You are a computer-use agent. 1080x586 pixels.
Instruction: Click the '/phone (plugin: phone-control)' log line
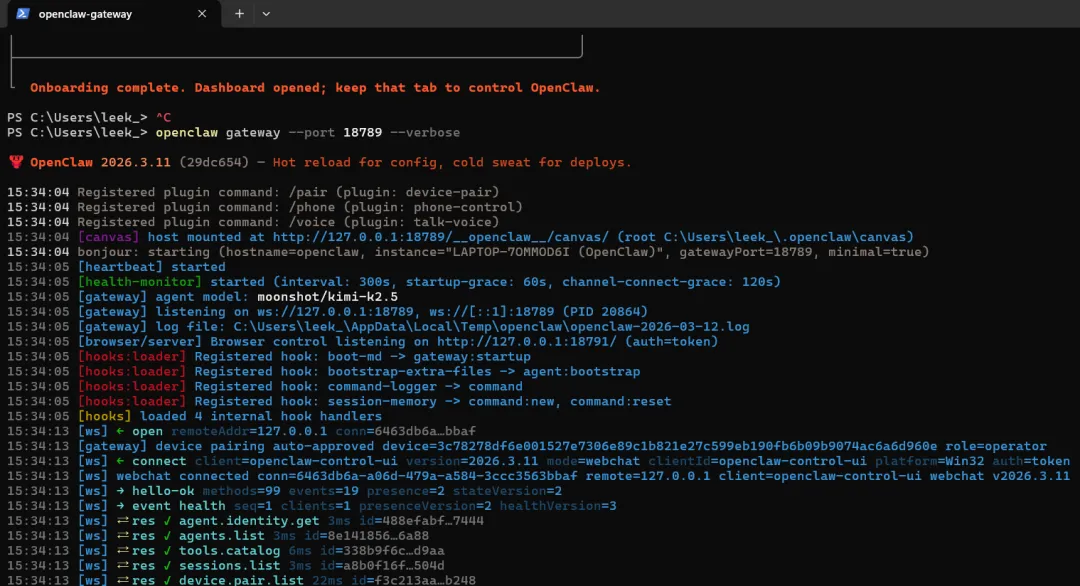265,207
